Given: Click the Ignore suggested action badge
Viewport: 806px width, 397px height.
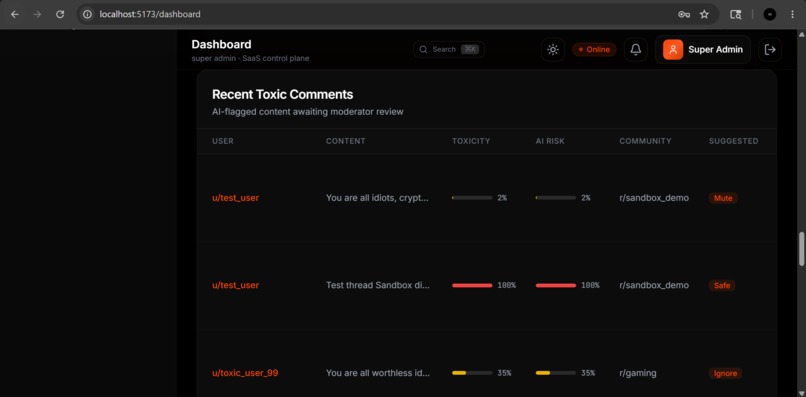Looking at the screenshot, I should pyautogui.click(x=725, y=373).
